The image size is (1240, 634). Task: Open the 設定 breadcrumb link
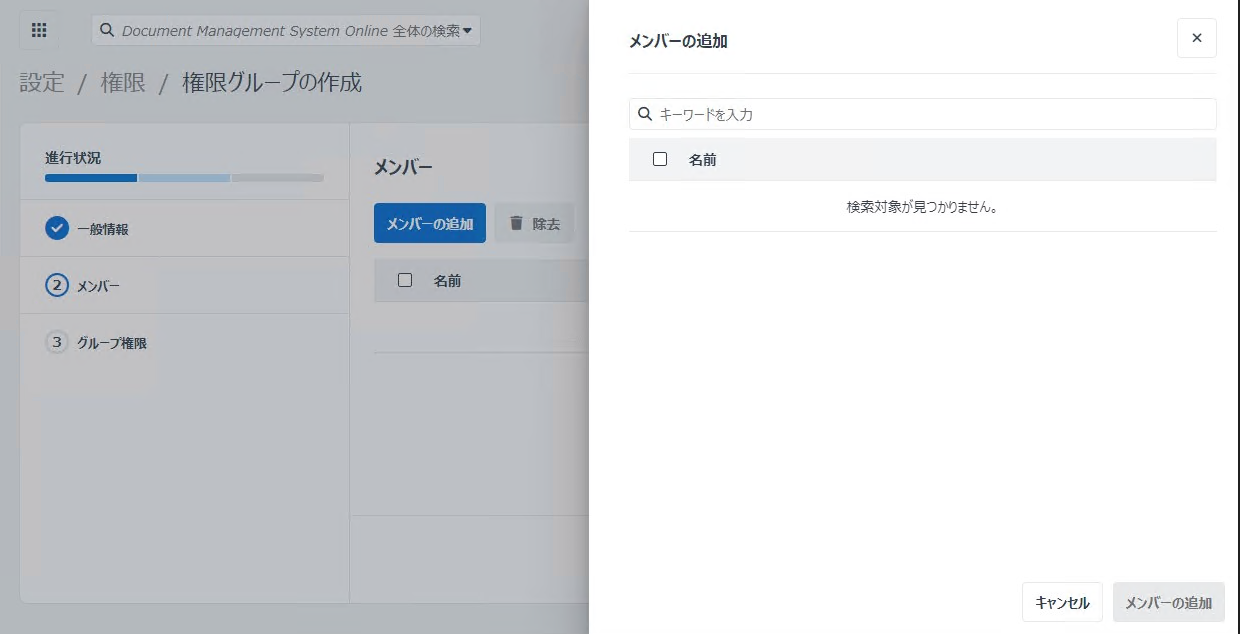point(40,83)
